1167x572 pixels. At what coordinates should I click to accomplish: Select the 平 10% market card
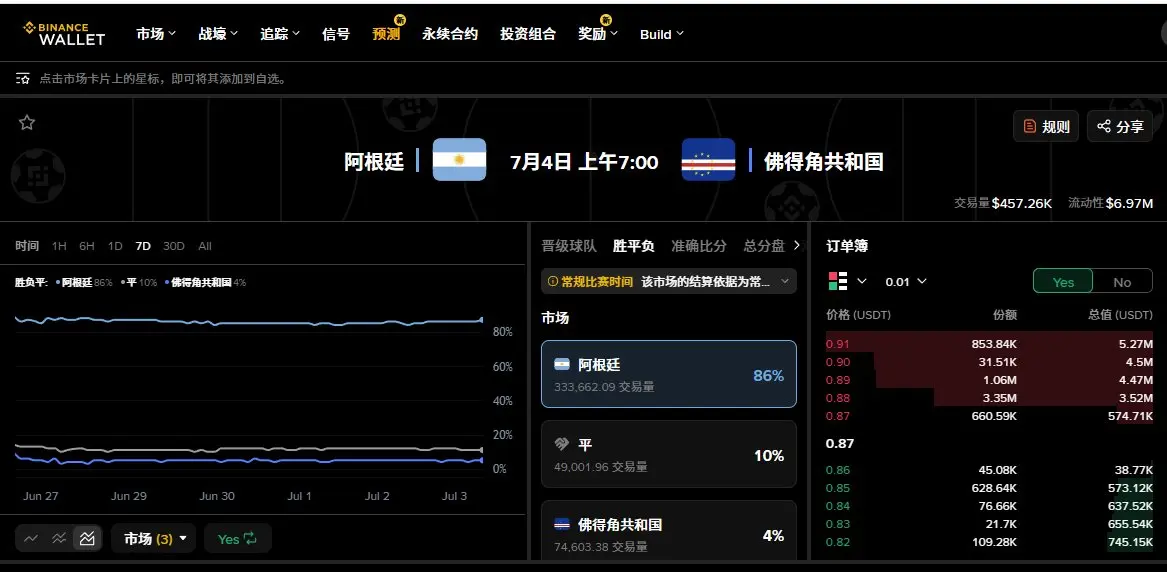tap(669, 454)
